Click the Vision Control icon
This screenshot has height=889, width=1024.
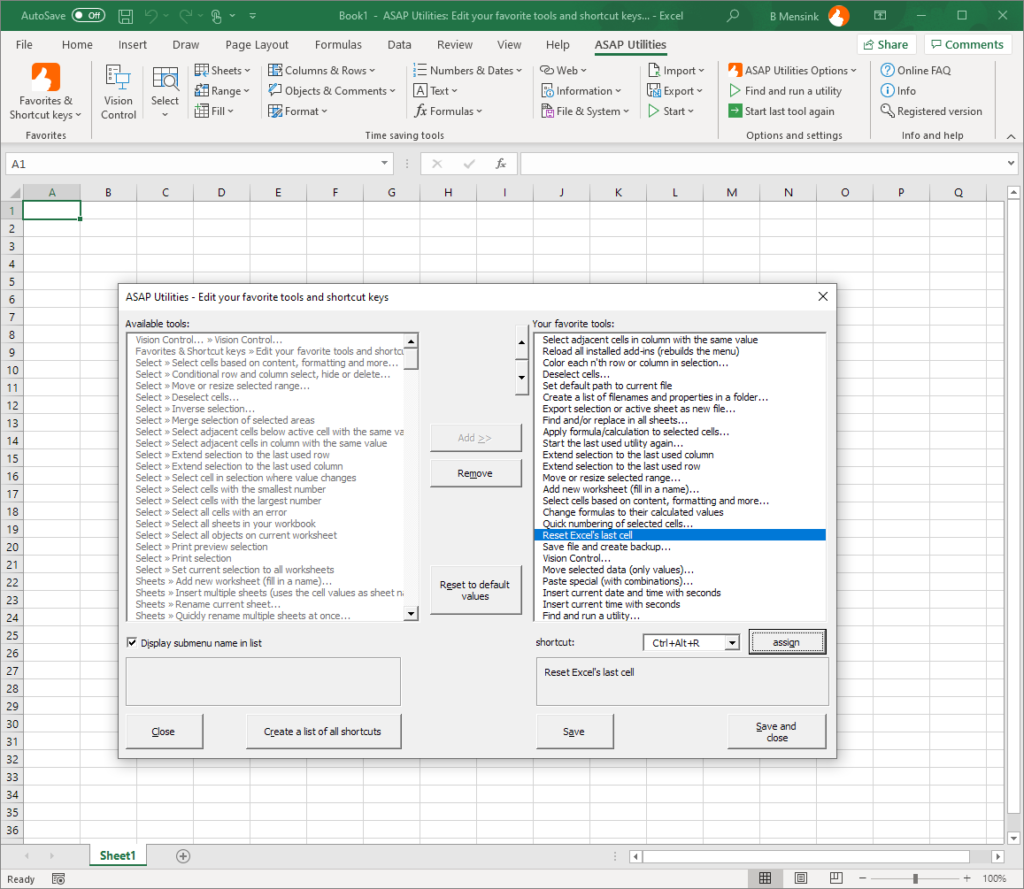pos(118,90)
